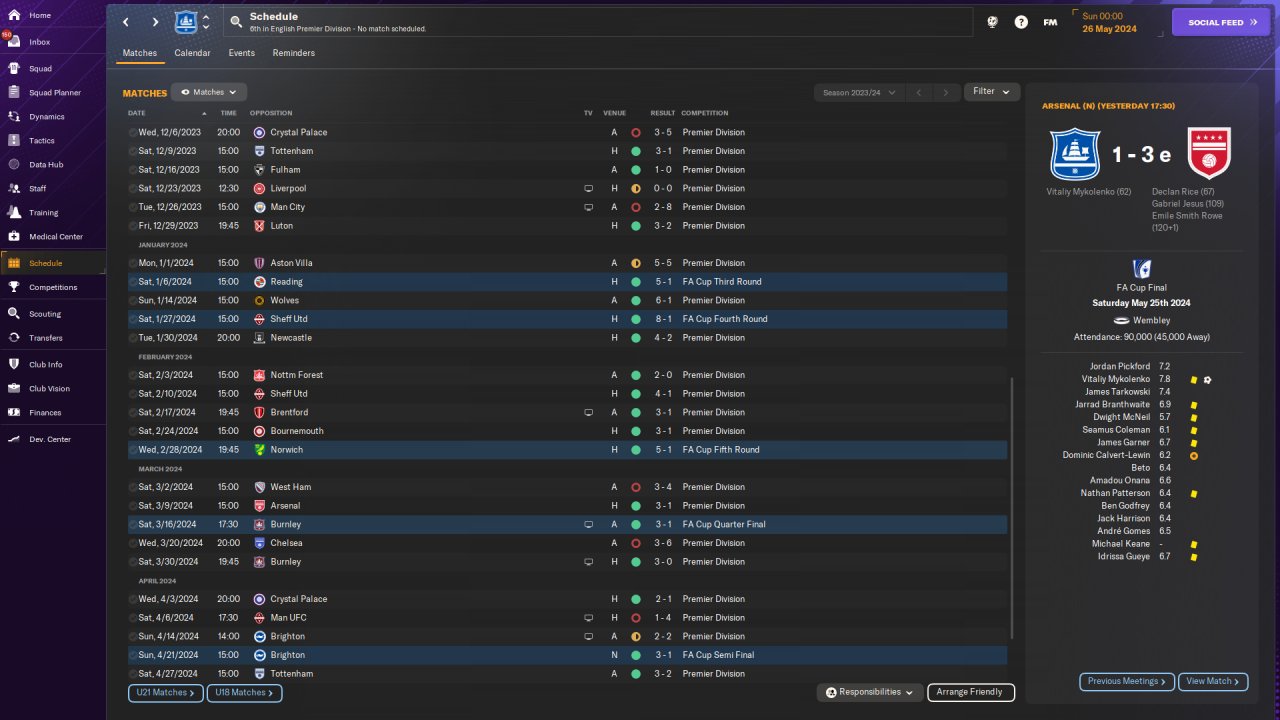The image size is (1280, 720).
Task: Click the up/down chevrons beside the club badge
Action: tap(206, 22)
